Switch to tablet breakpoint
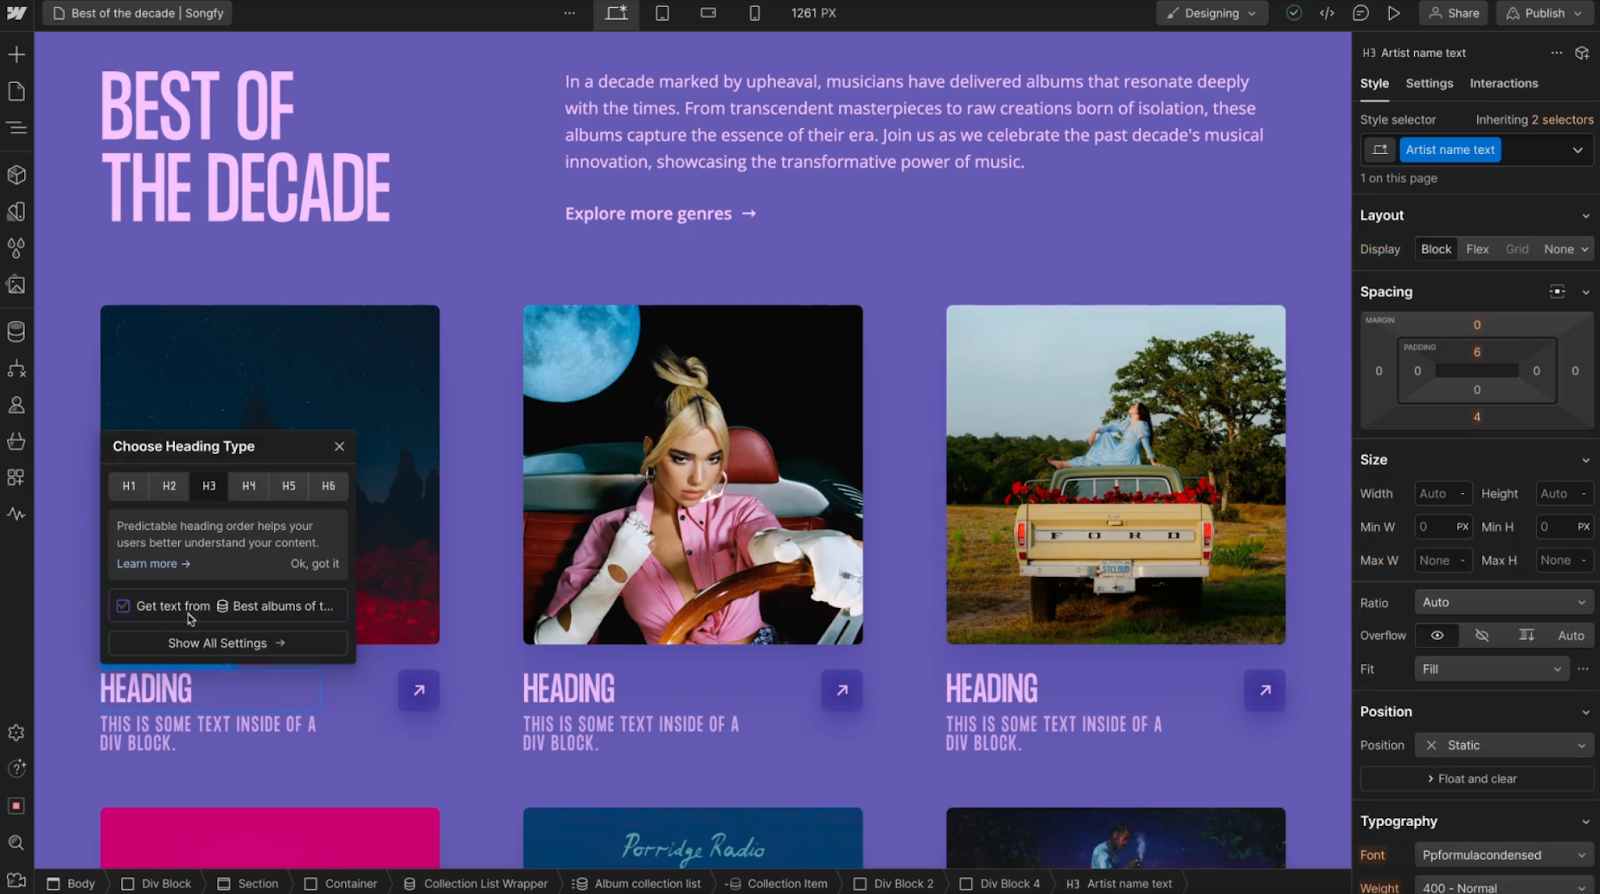Viewport: 1600px width, 894px height. [x=662, y=13]
